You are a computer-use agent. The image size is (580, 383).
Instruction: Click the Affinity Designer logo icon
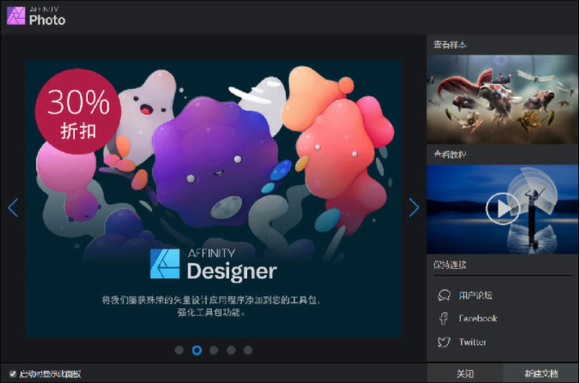click(165, 264)
